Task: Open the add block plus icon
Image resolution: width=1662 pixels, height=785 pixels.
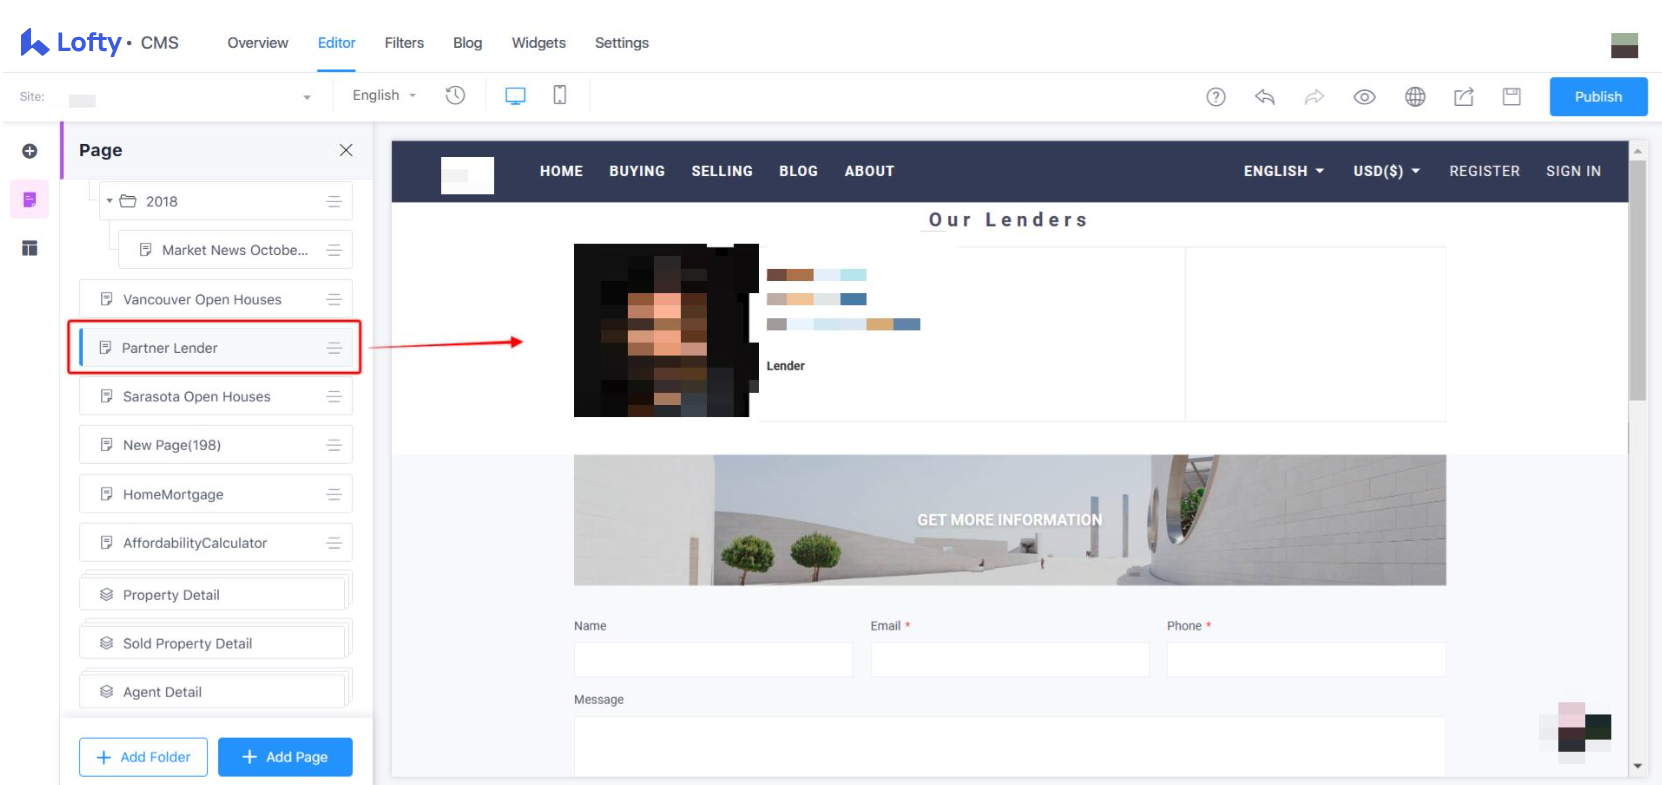Action: pos(30,151)
